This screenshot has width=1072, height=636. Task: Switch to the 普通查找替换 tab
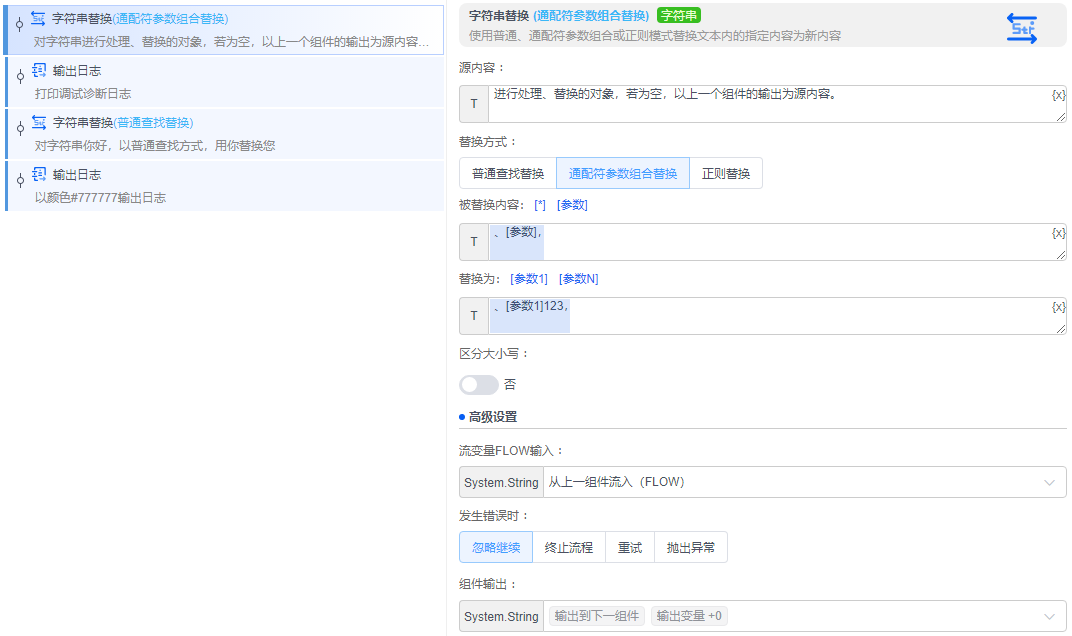point(507,172)
